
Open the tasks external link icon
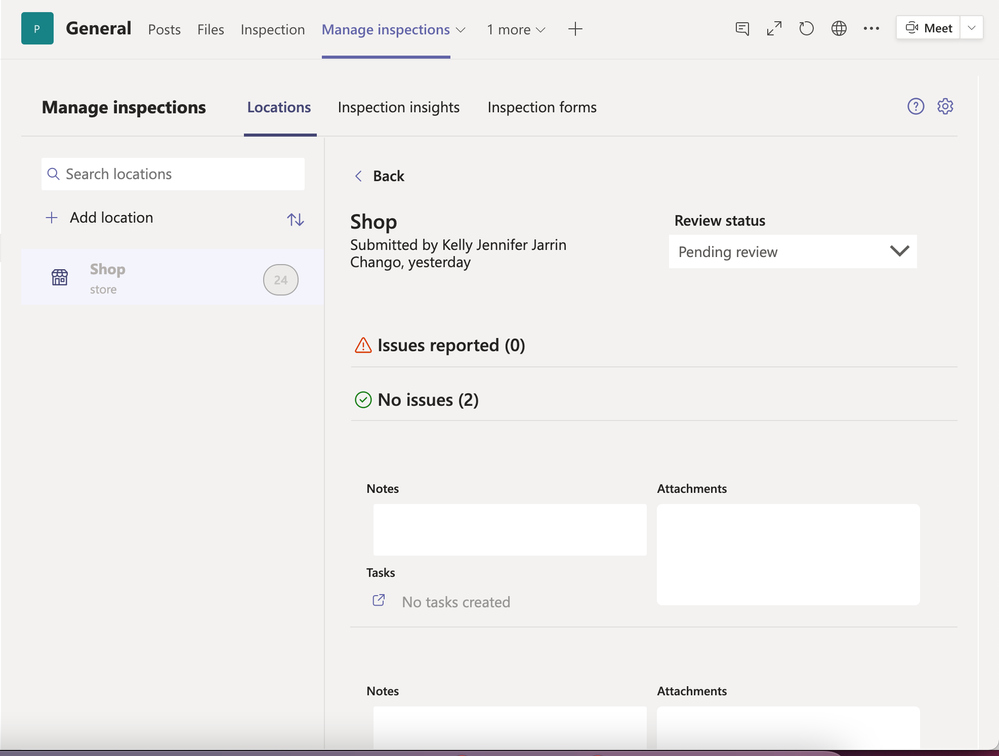coord(378,601)
